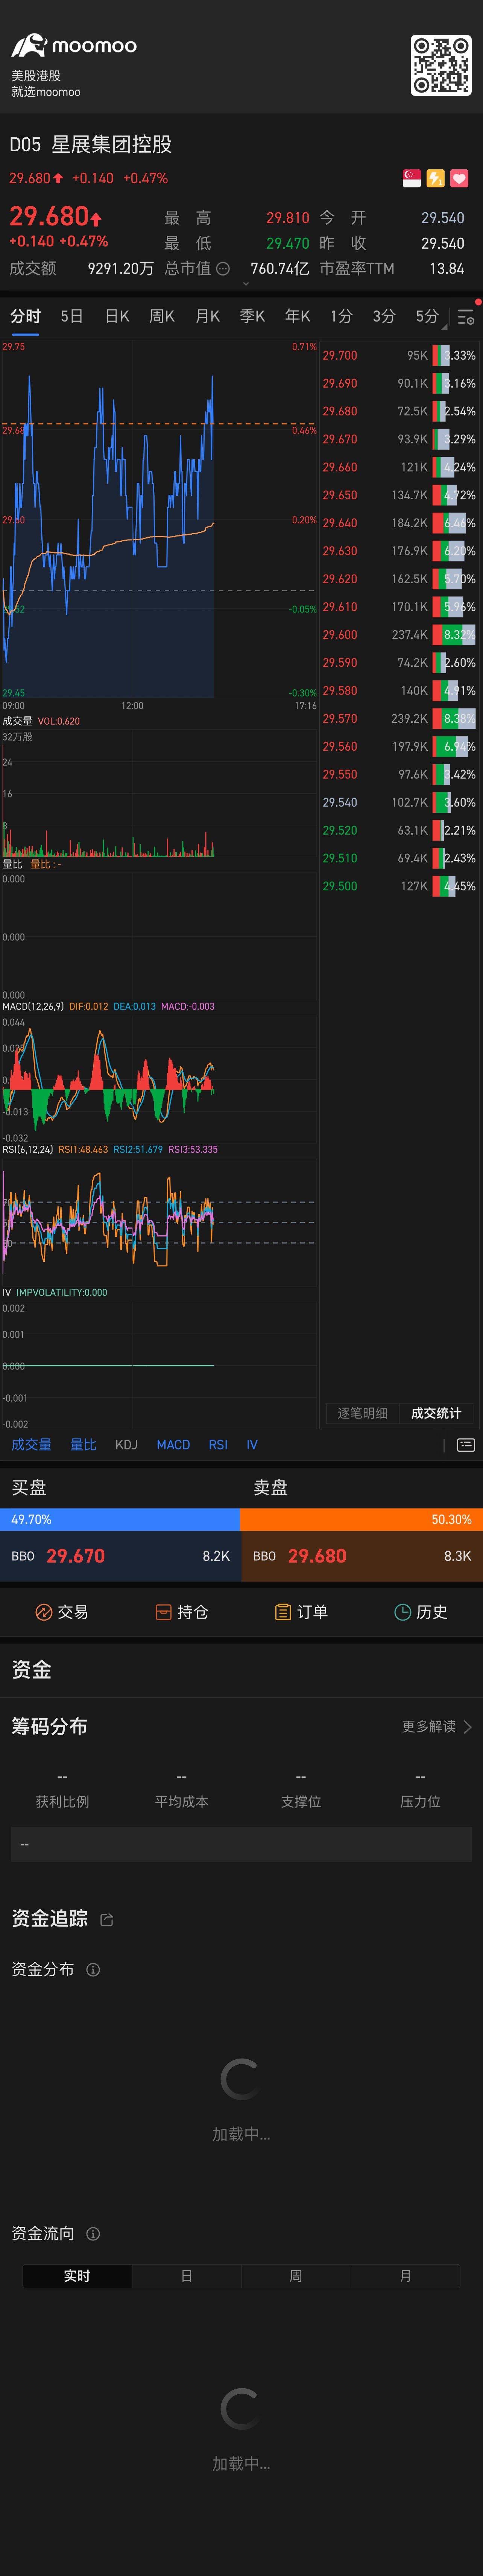
Task: Toggle the 量比 indicator
Action: (x=83, y=1445)
